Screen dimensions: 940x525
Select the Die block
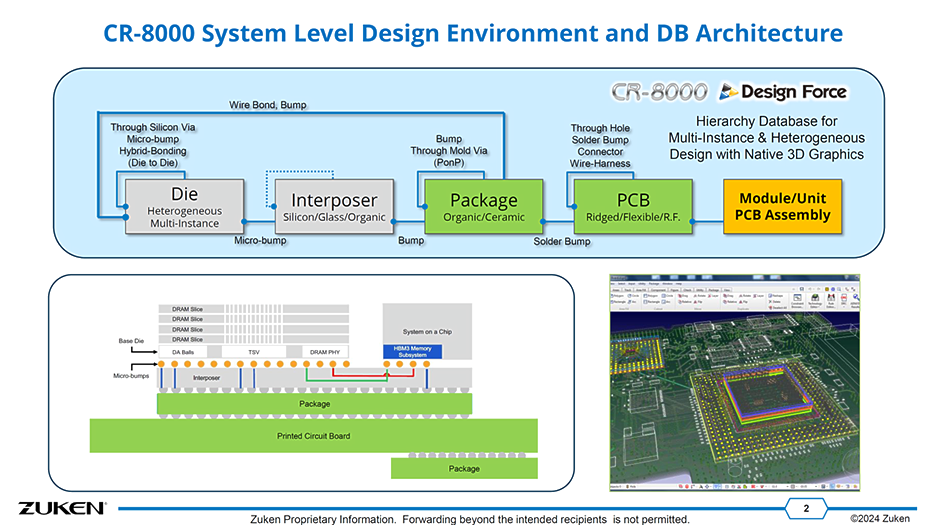185,207
